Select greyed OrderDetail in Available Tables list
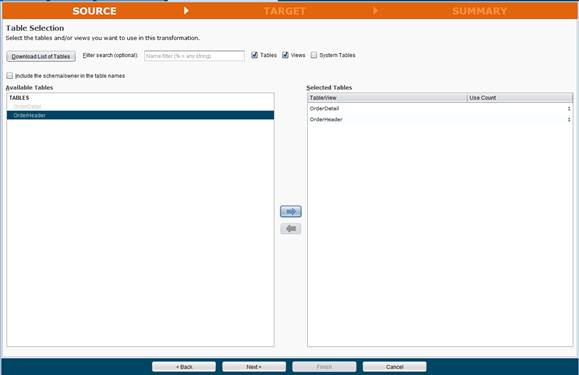 140,106
